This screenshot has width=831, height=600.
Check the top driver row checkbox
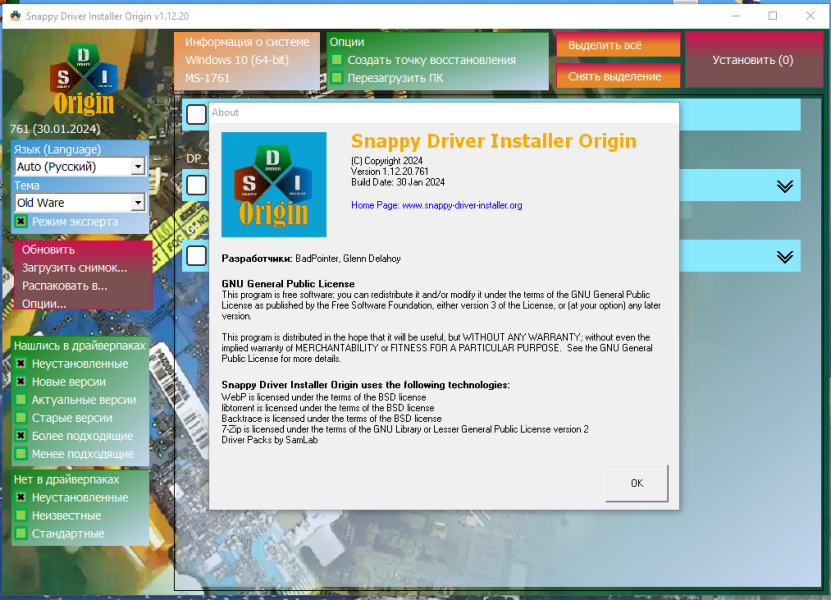(x=197, y=114)
